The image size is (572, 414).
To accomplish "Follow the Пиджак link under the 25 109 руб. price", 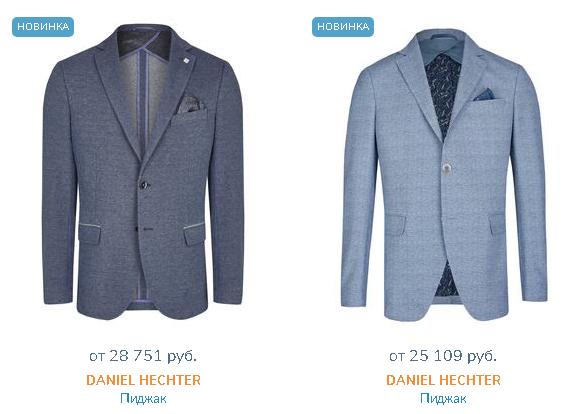I will (443, 398).
